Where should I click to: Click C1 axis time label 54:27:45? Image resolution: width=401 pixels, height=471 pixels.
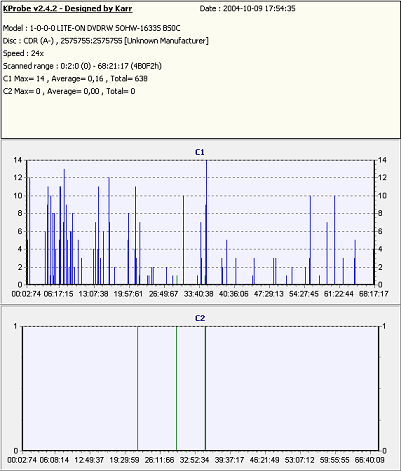coord(304,294)
